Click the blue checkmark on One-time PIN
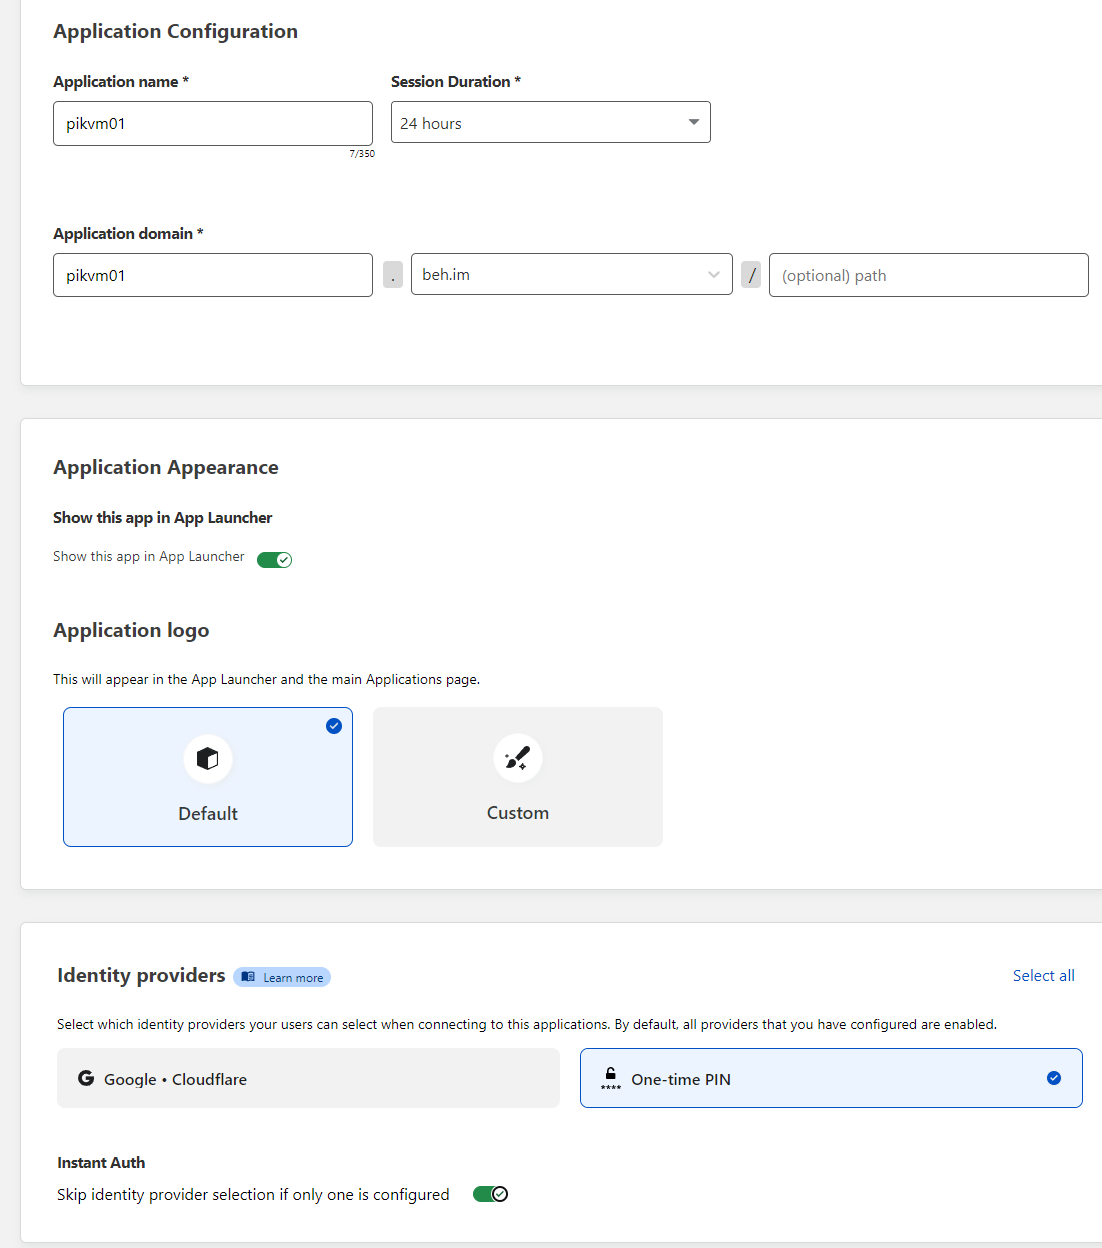Image resolution: width=1102 pixels, height=1248 pixels. pos(1053,1078)
